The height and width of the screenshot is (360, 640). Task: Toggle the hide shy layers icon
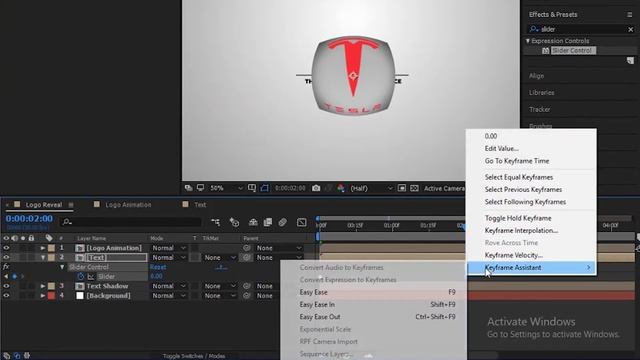pyautogui.click(x=253, y=222)
